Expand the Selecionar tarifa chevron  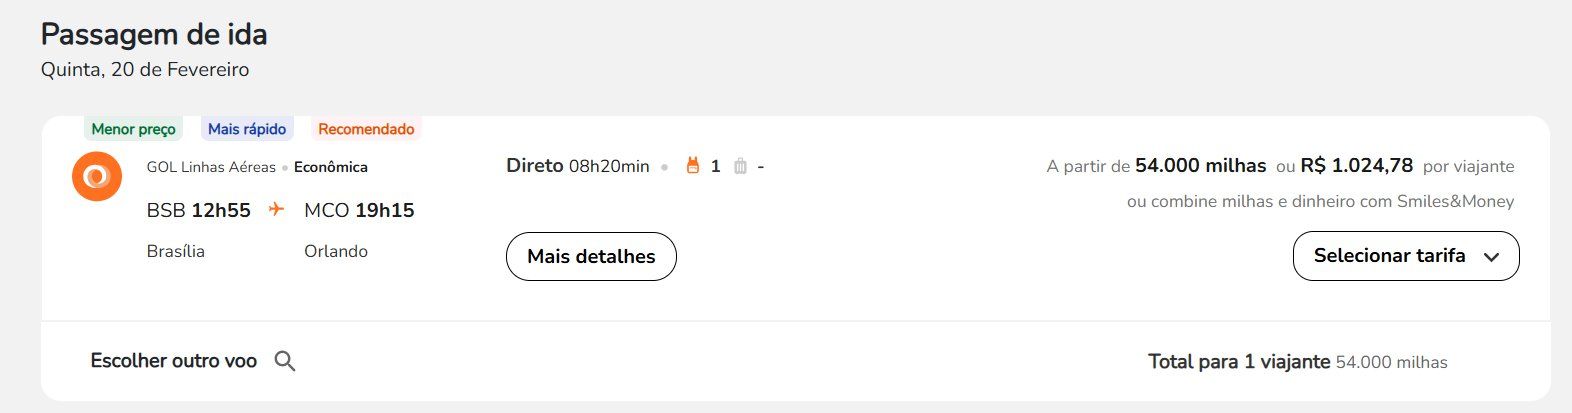coord(1492,257)
